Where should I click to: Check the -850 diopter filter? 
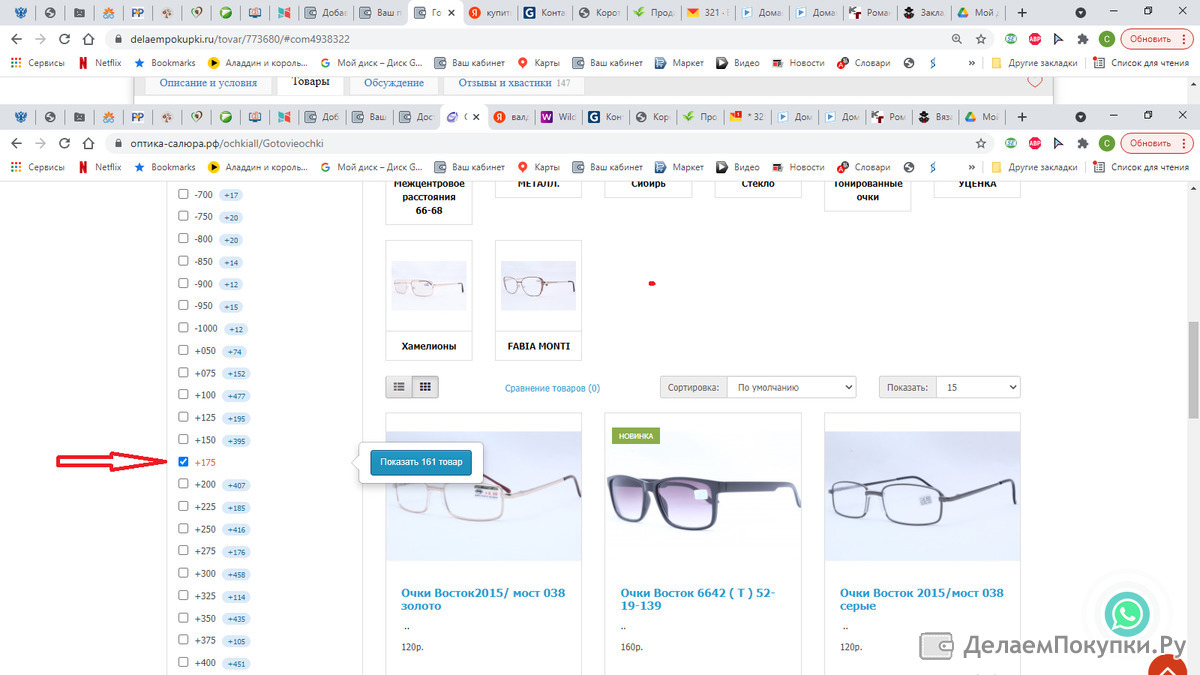click(183, 261)
